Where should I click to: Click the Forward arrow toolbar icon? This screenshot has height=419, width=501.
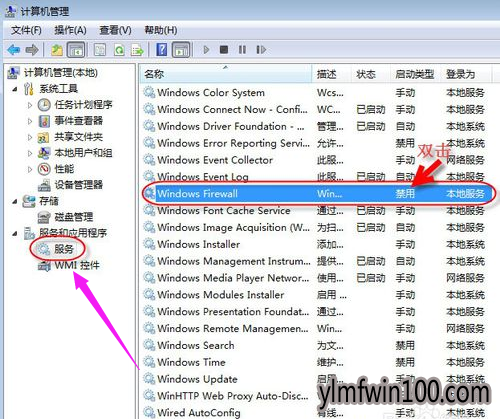tap(32, 50)
